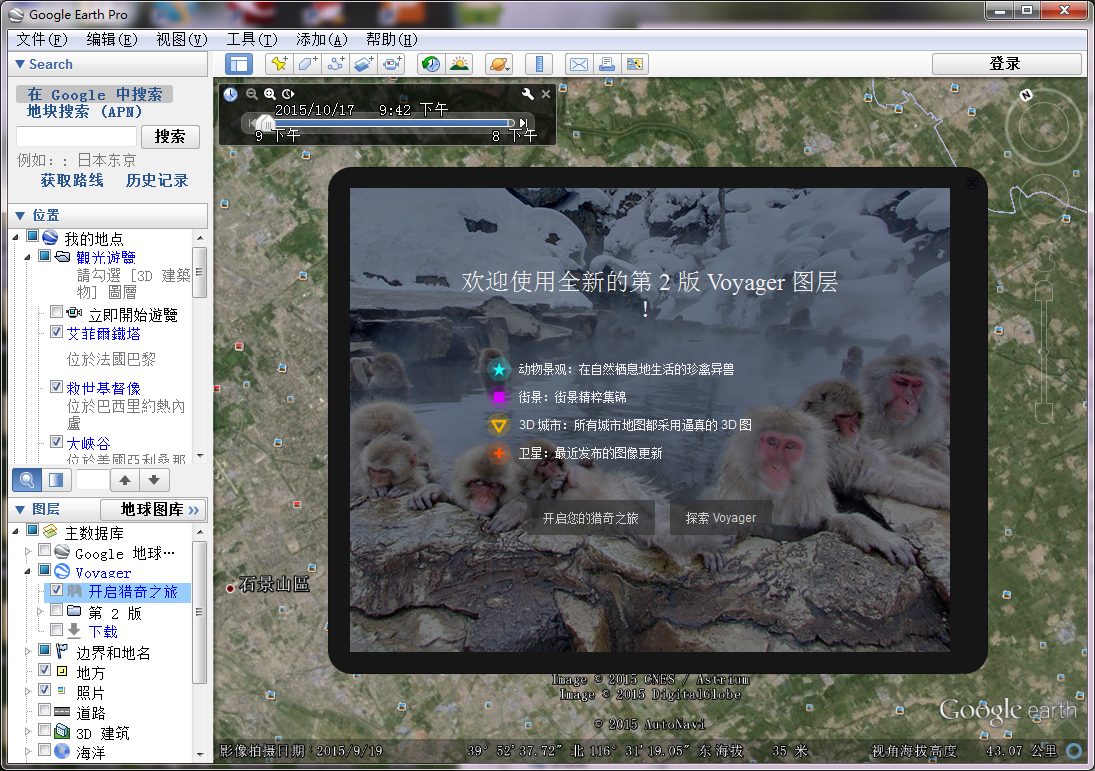Open time slider options wrench
This screenshot has width=1095, height=771.
pyautogui.click(x=528, y=94)
